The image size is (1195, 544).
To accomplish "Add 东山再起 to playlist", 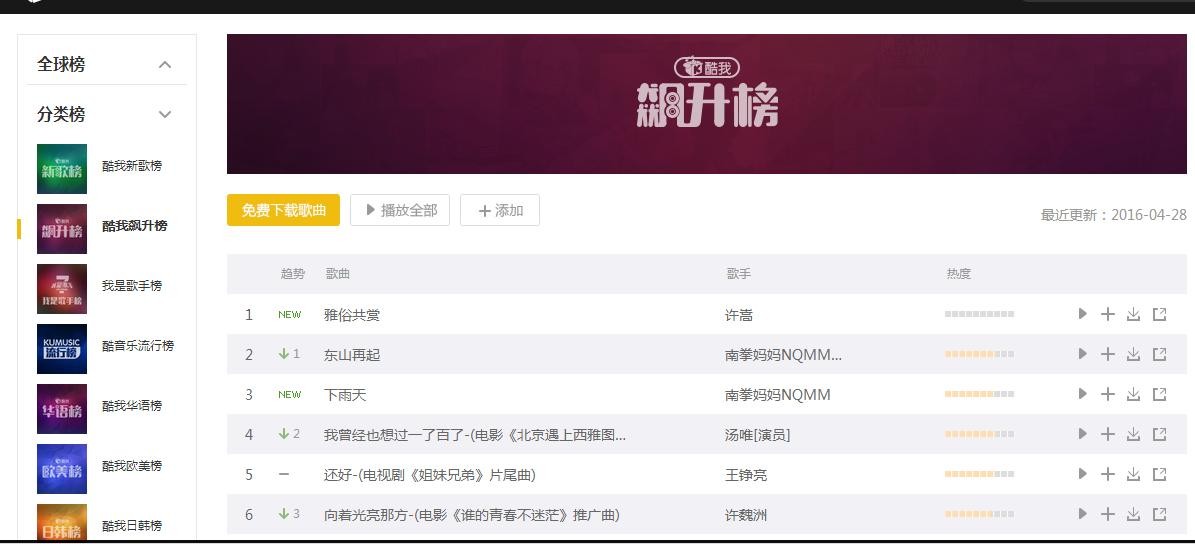I will 1108,354.
